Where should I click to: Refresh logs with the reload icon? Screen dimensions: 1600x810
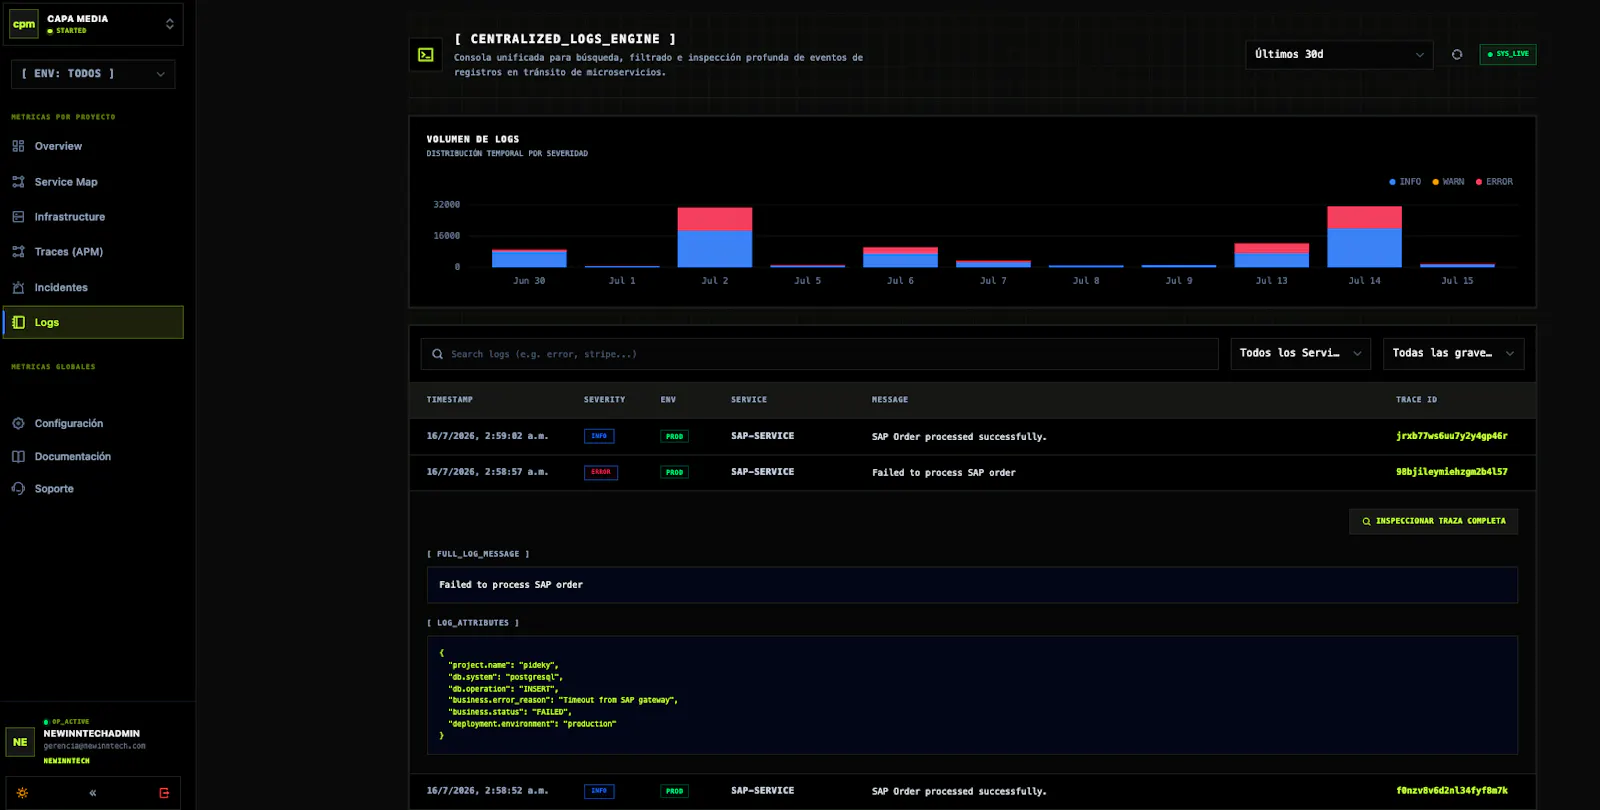(x=1457, y=55)
